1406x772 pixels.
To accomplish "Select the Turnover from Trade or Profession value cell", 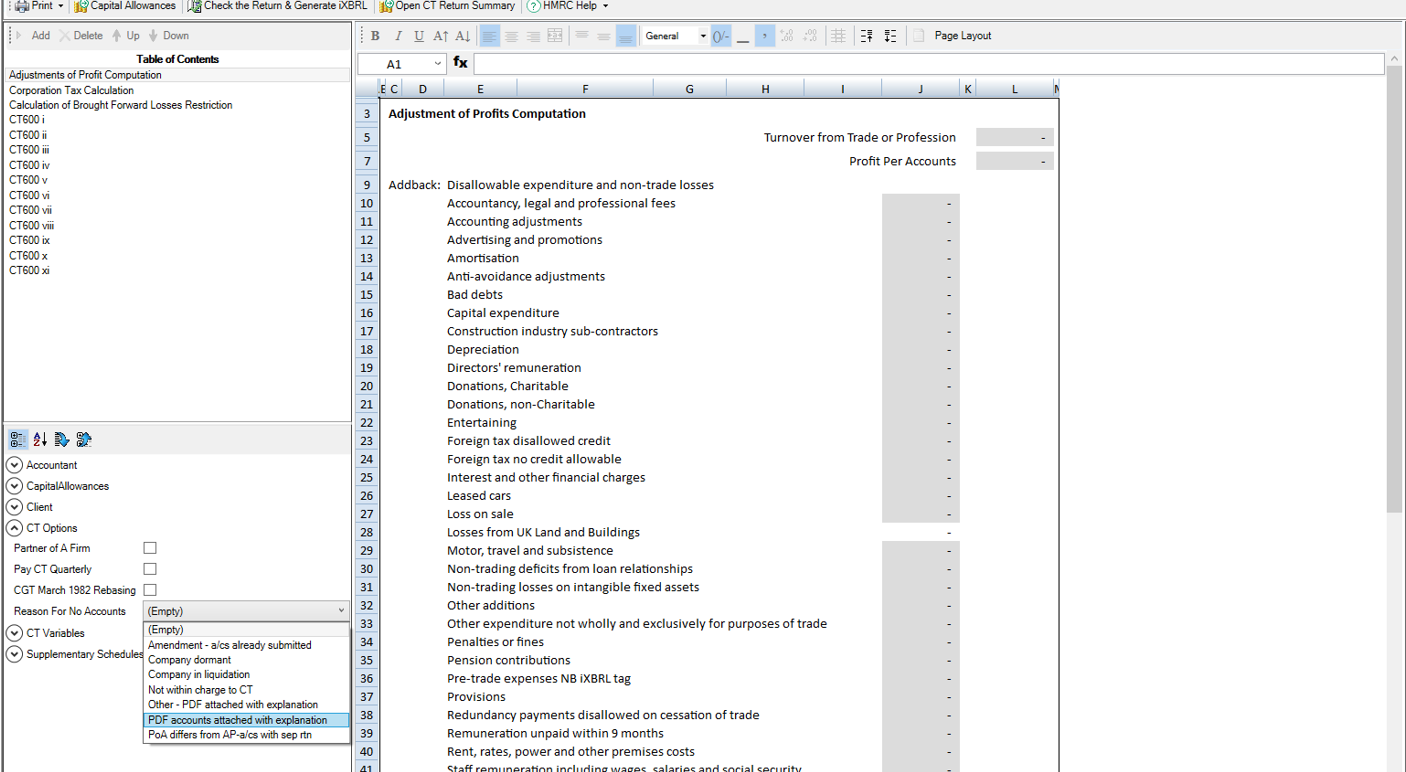I will [x=1015, y=138].
